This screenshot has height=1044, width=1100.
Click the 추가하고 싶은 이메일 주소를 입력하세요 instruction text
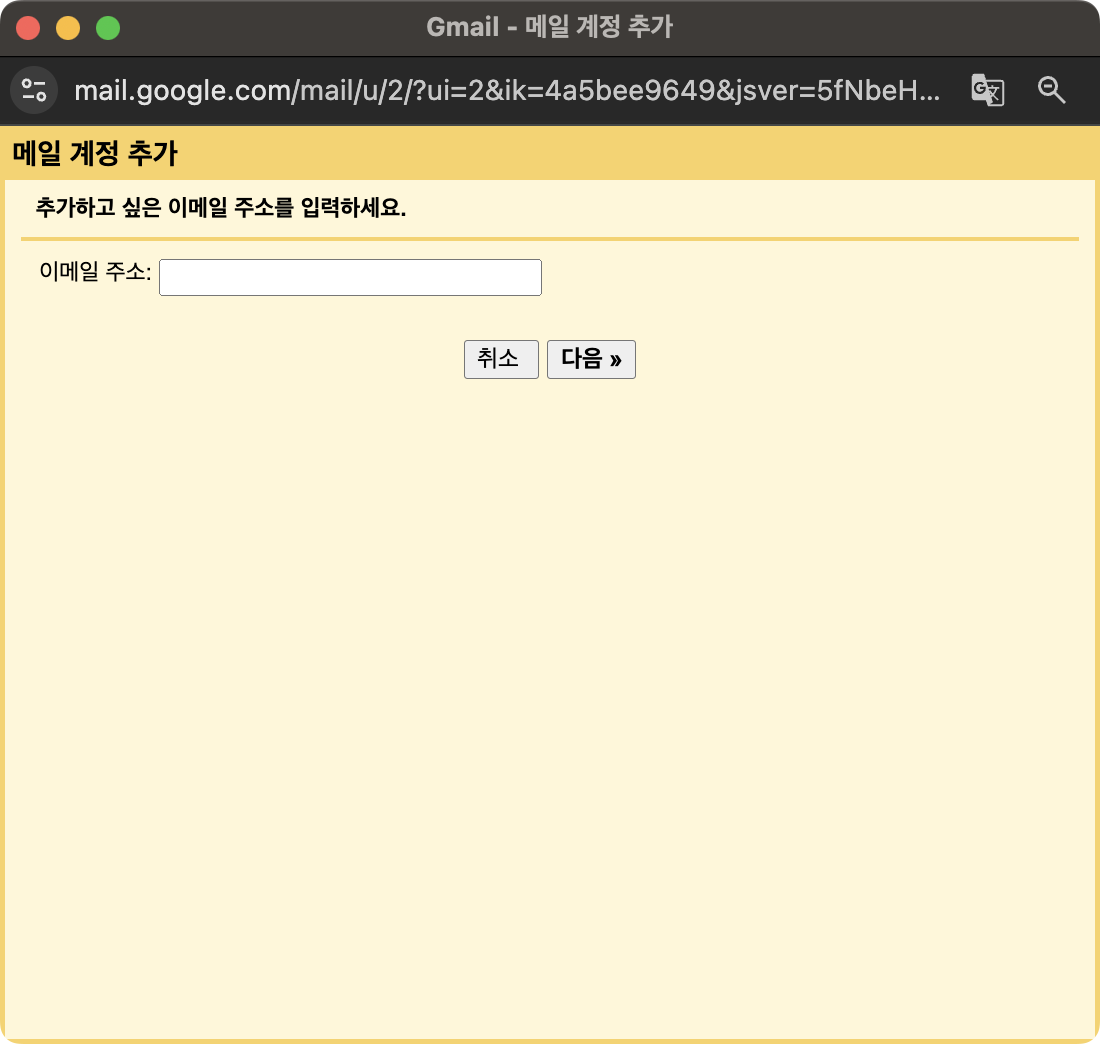[220, 208]
